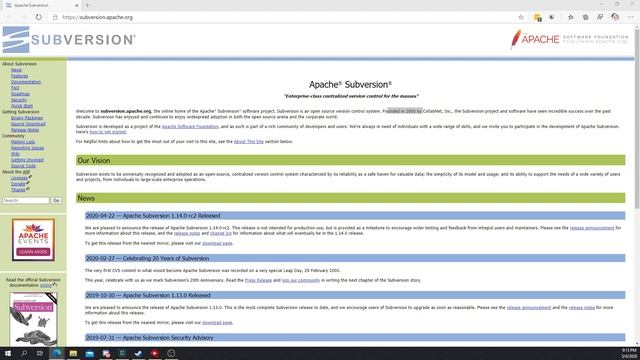Screen dimensions: 640x360
Task: Click the feedback icon in toolbar
Action: click(600, 17)
